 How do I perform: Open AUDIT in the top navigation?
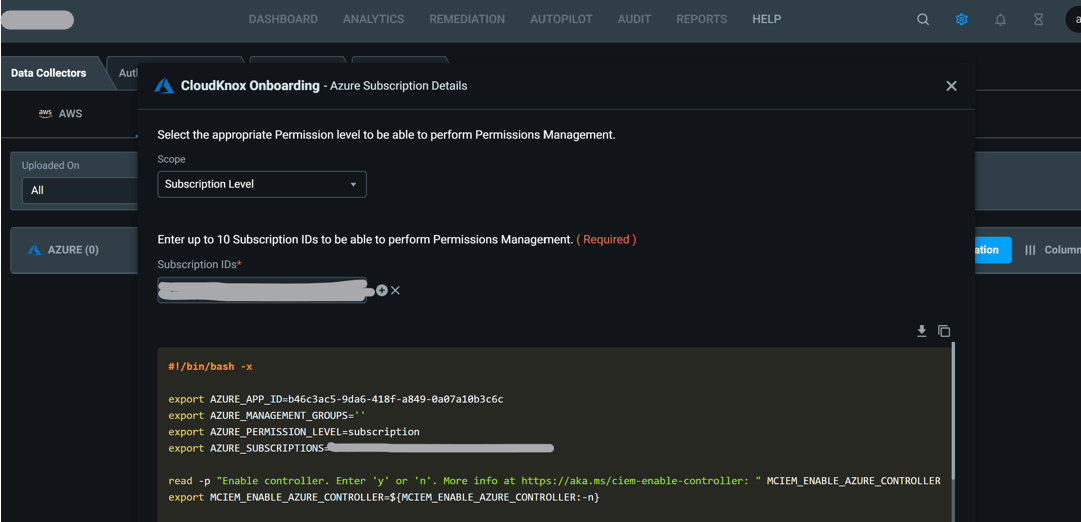click(634, 19)
